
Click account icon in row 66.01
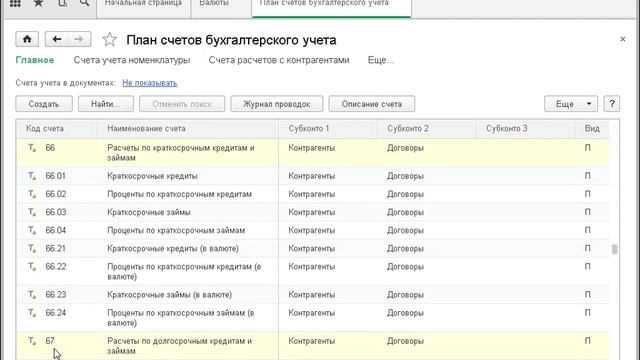coord(32,176)
